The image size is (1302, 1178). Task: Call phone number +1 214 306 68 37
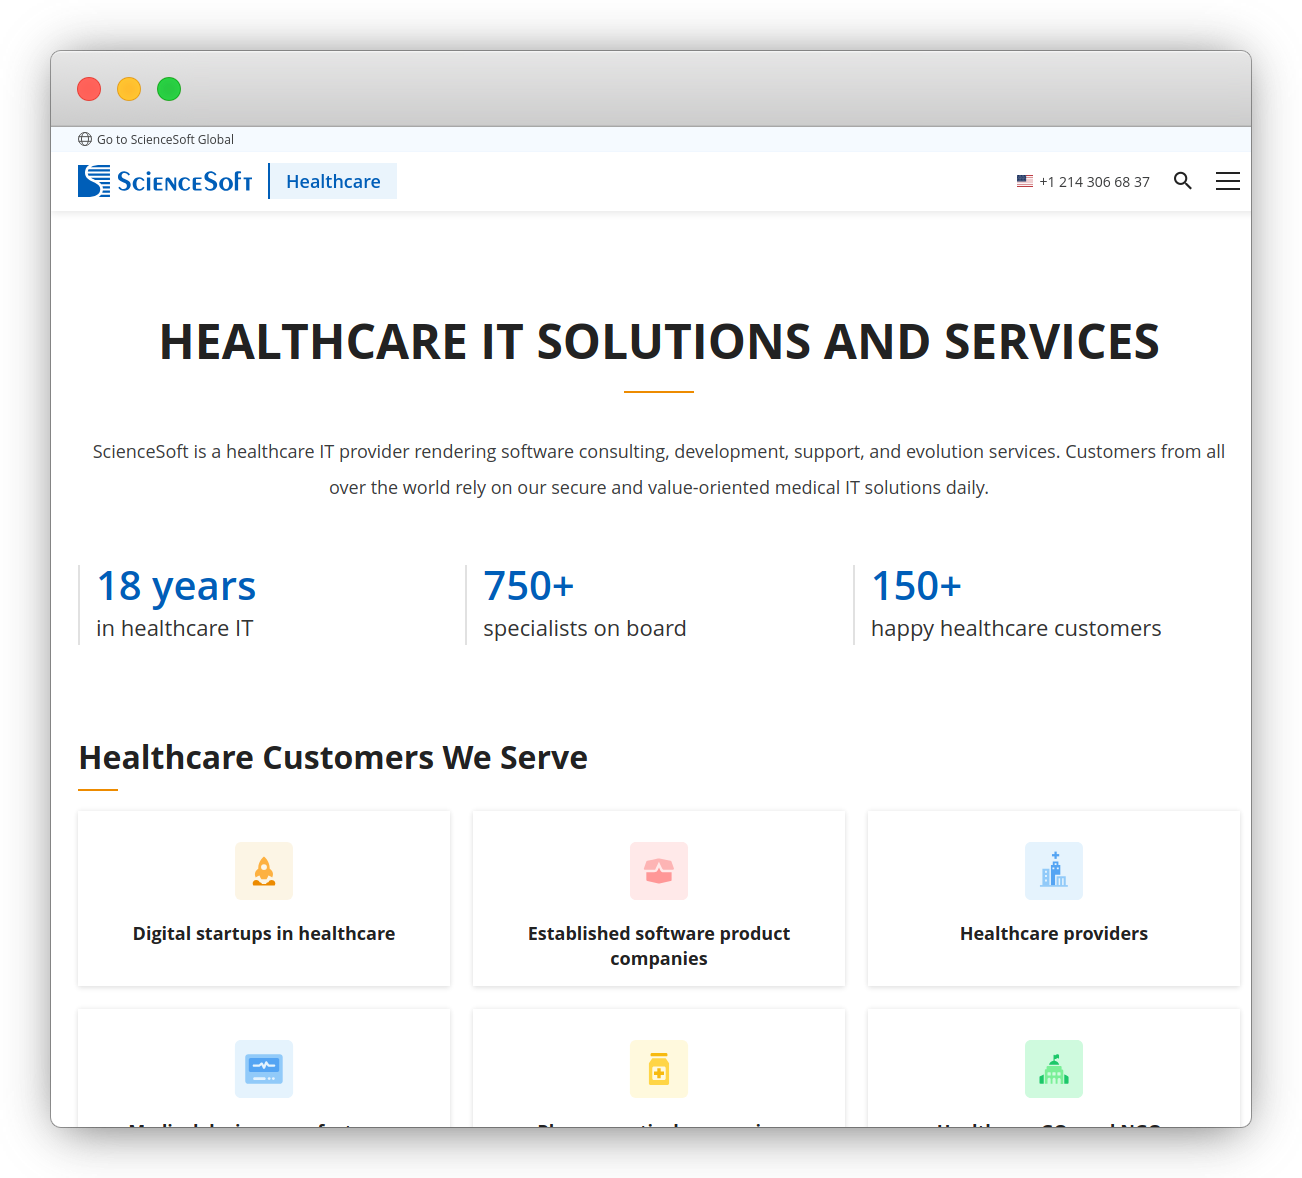click(1094, 182)
